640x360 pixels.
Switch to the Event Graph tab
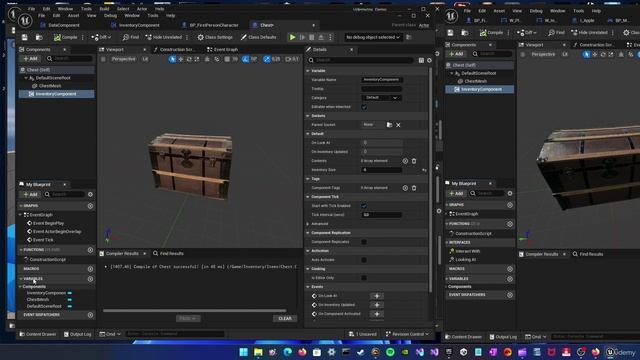[x=223, y=49]
